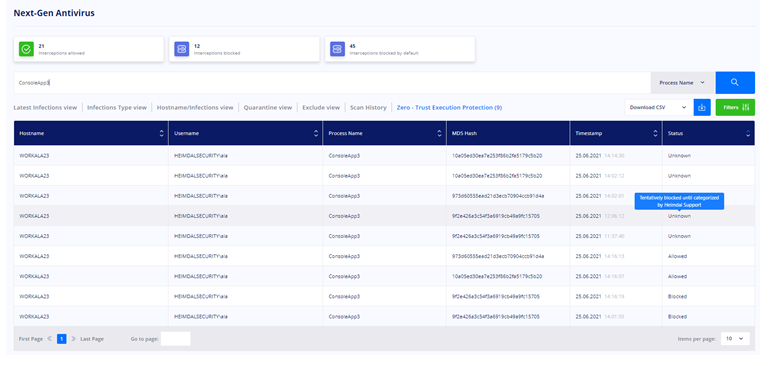Screen dimensions: 773x366
Task: Select page number 1 button
Action: pos(62,339)
